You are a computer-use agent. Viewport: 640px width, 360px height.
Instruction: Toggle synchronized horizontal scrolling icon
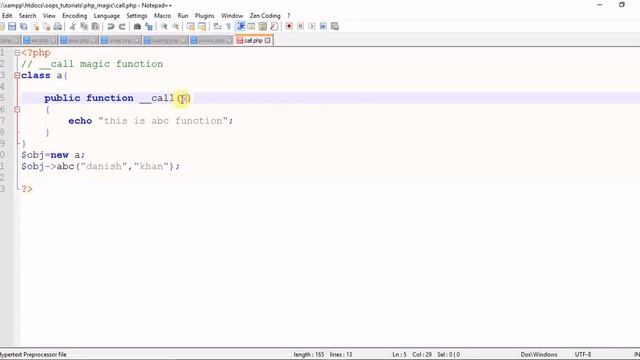pos(202,27)
